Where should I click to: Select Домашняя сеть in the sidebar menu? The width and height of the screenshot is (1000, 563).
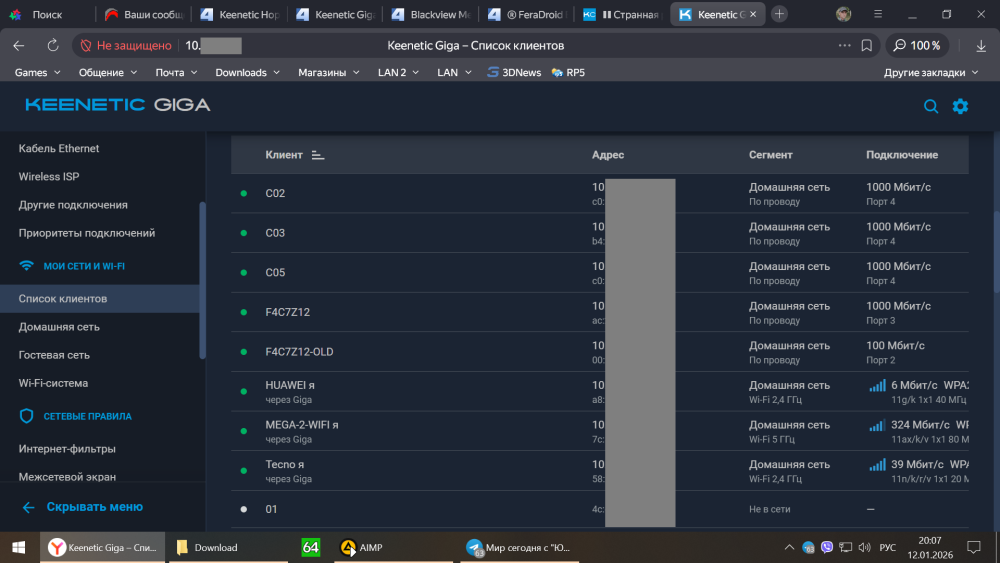pos(59,327)
